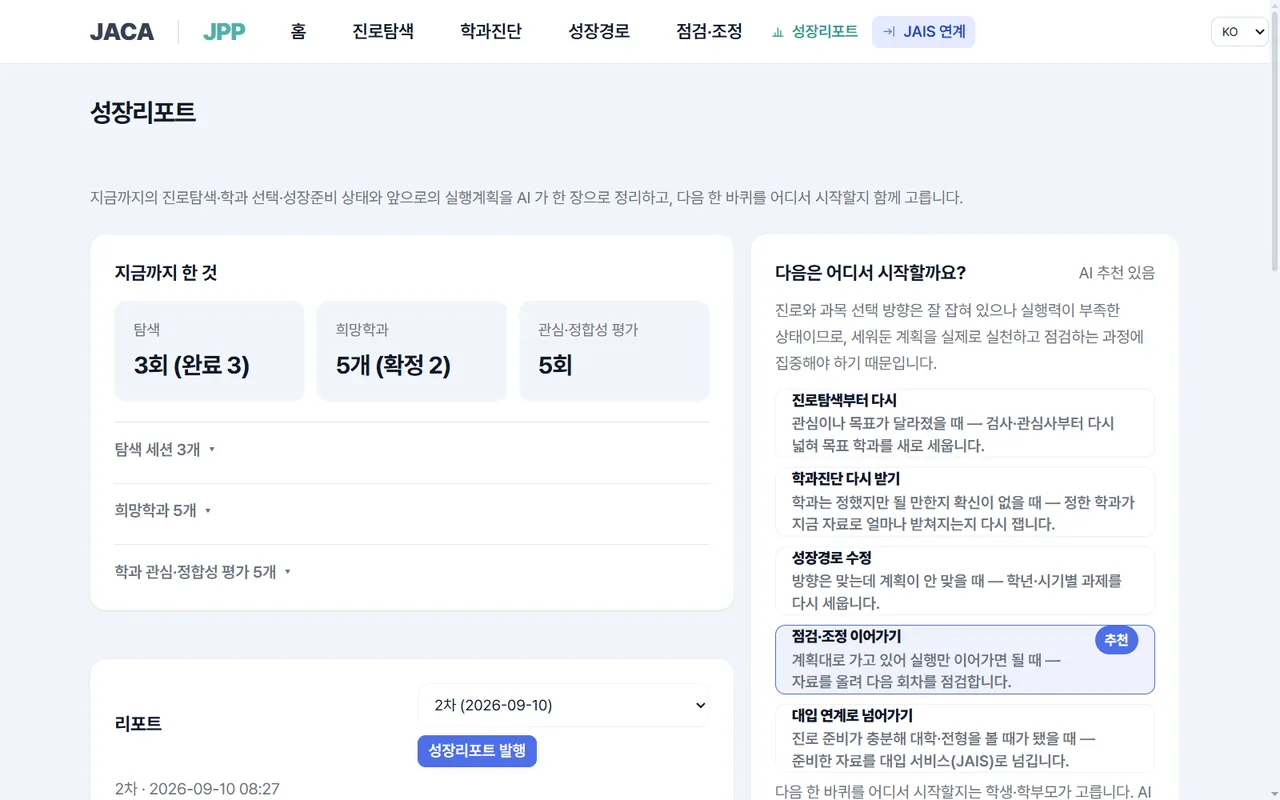The height and width of the screenshot is (800, 1280).
Task: Choose the 학과진단 다시 받기 option
Action: coord(965,502)
